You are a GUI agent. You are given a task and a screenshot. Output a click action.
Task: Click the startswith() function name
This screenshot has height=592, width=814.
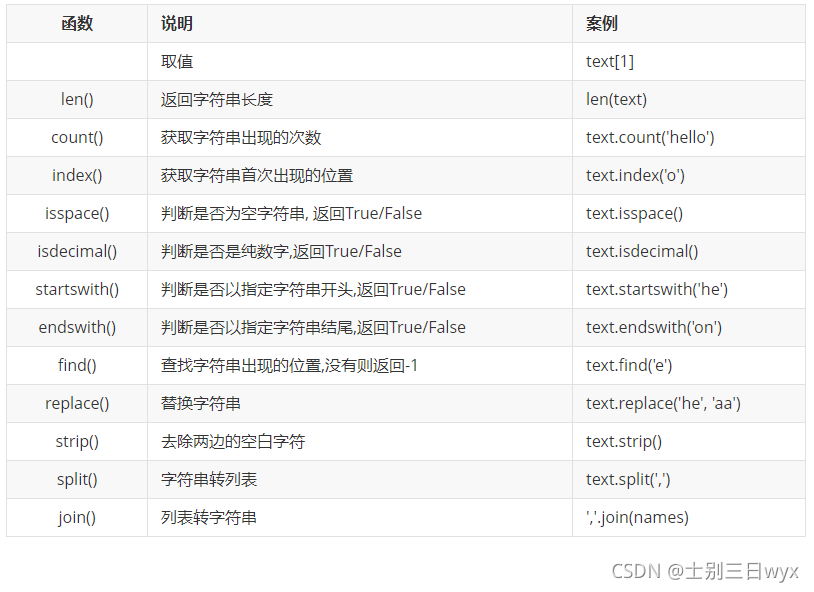point(77,289)
